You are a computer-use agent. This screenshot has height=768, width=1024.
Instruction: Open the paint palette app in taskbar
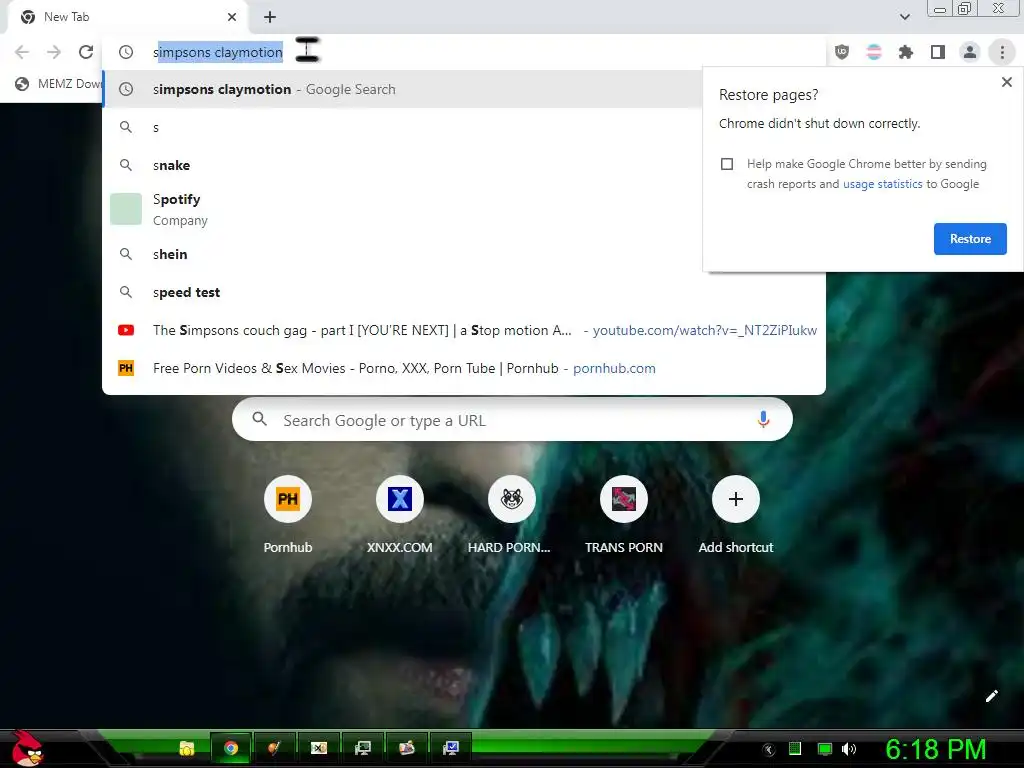point(406,748)
